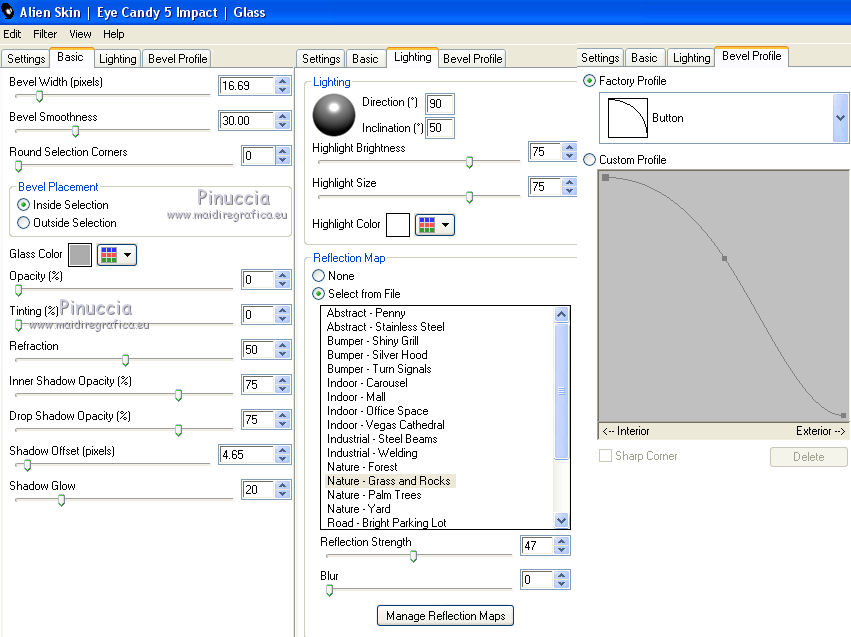The height and width of the screenshot is (637, 851).
Task: Click the Alien Skin app icon in title bar
Action: 8,11
